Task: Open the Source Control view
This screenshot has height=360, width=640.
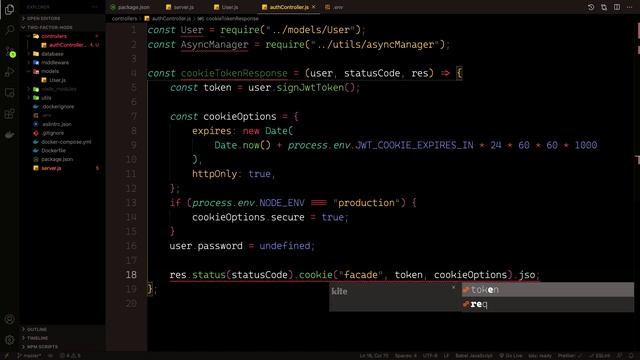Action: click(9, 51)
